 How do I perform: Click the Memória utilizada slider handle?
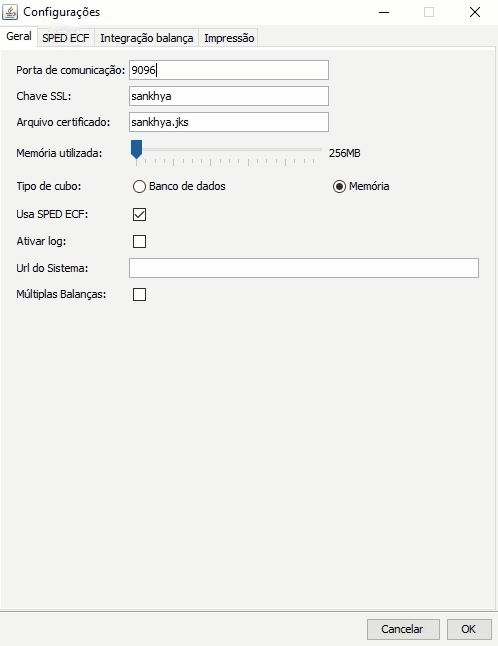click(136, 149)
